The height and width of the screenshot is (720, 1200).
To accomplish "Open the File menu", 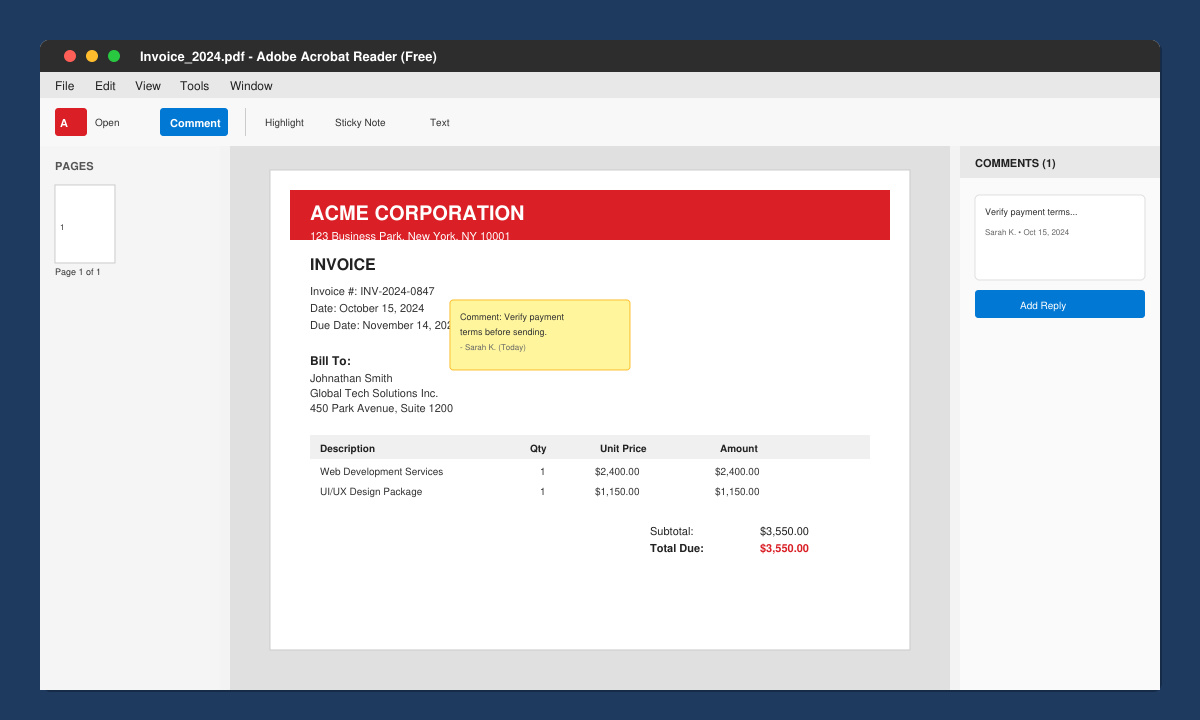I will click(65, 86).
